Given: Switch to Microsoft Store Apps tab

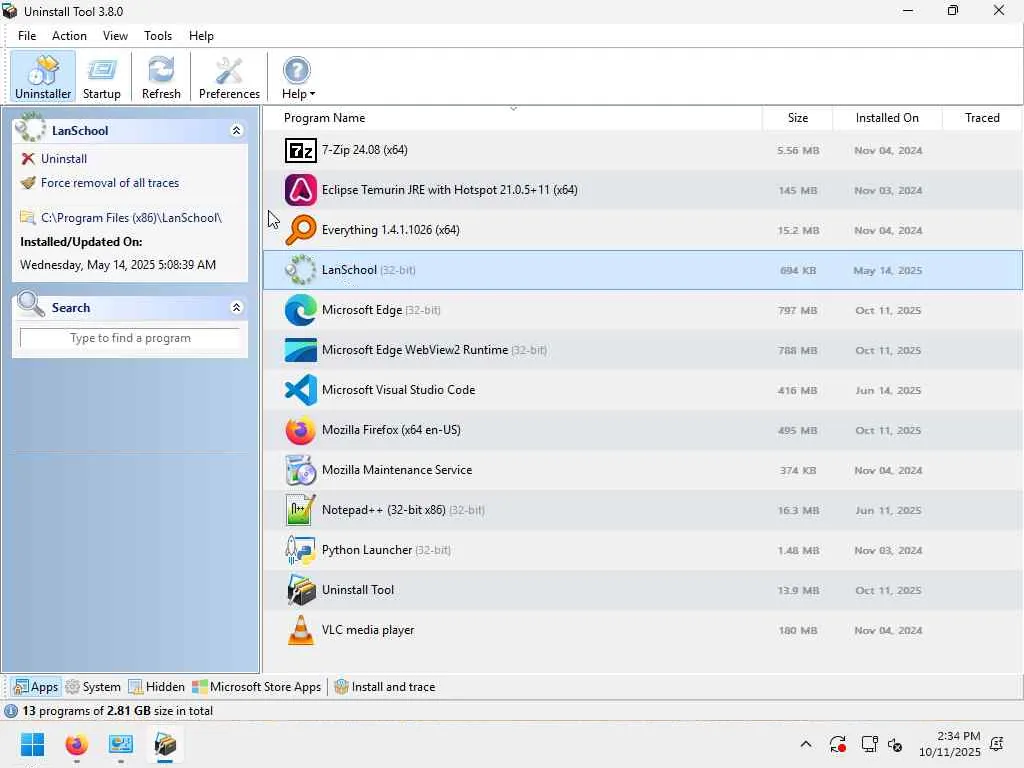Looking at the screenshot, I should click(x=256, y=687).
